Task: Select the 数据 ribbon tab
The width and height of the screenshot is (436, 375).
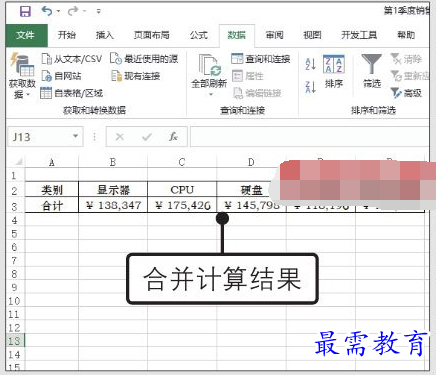Action: point(237,35)
